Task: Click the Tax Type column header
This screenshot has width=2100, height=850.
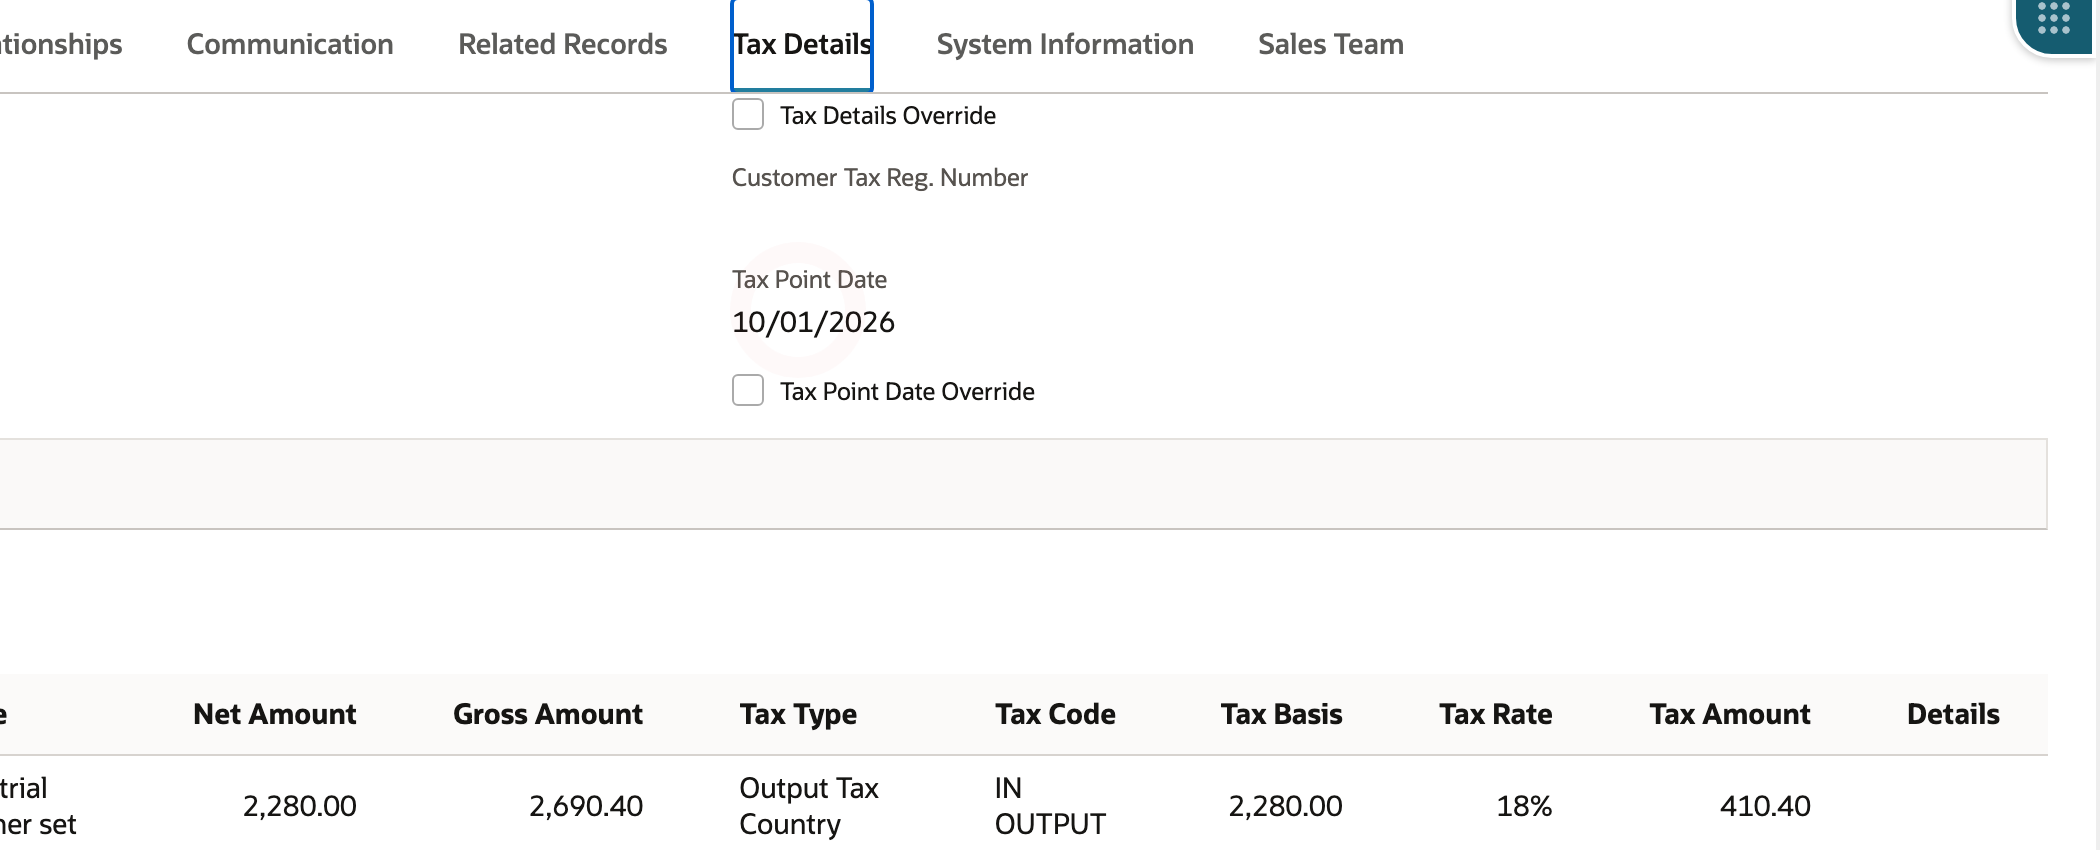Action: 798,714
